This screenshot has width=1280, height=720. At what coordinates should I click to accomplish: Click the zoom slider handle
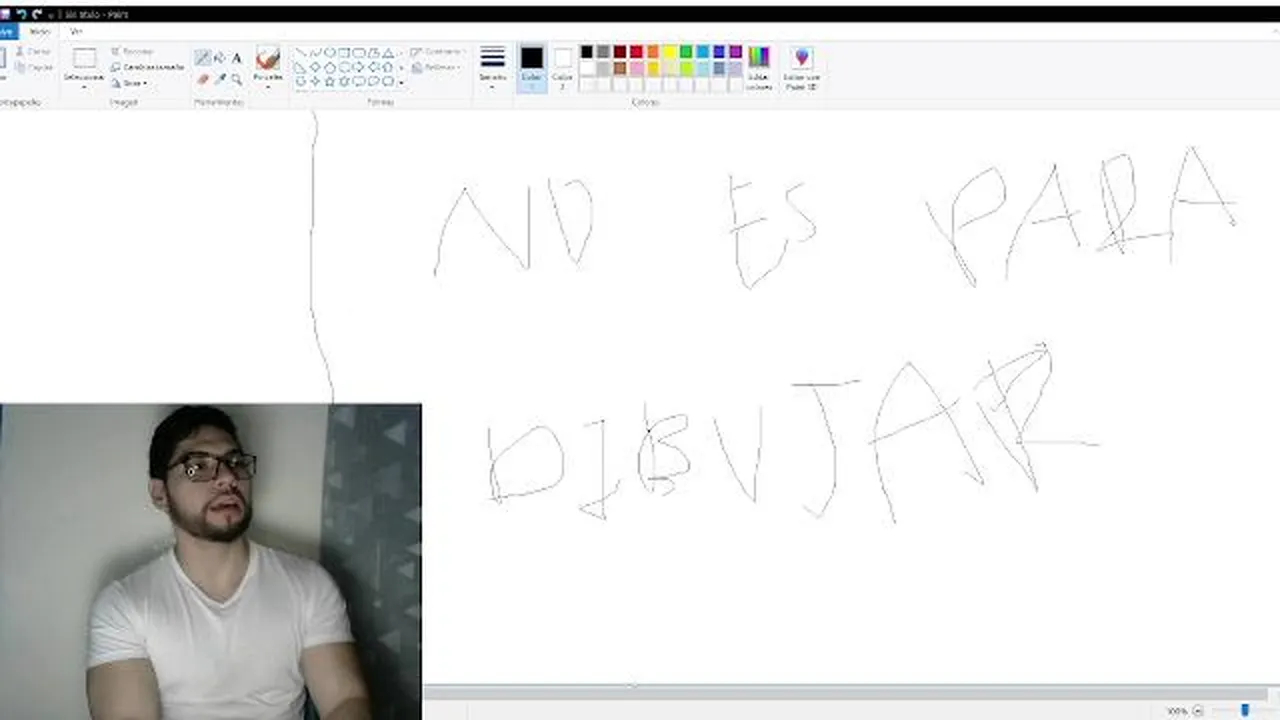point(1245,711)
